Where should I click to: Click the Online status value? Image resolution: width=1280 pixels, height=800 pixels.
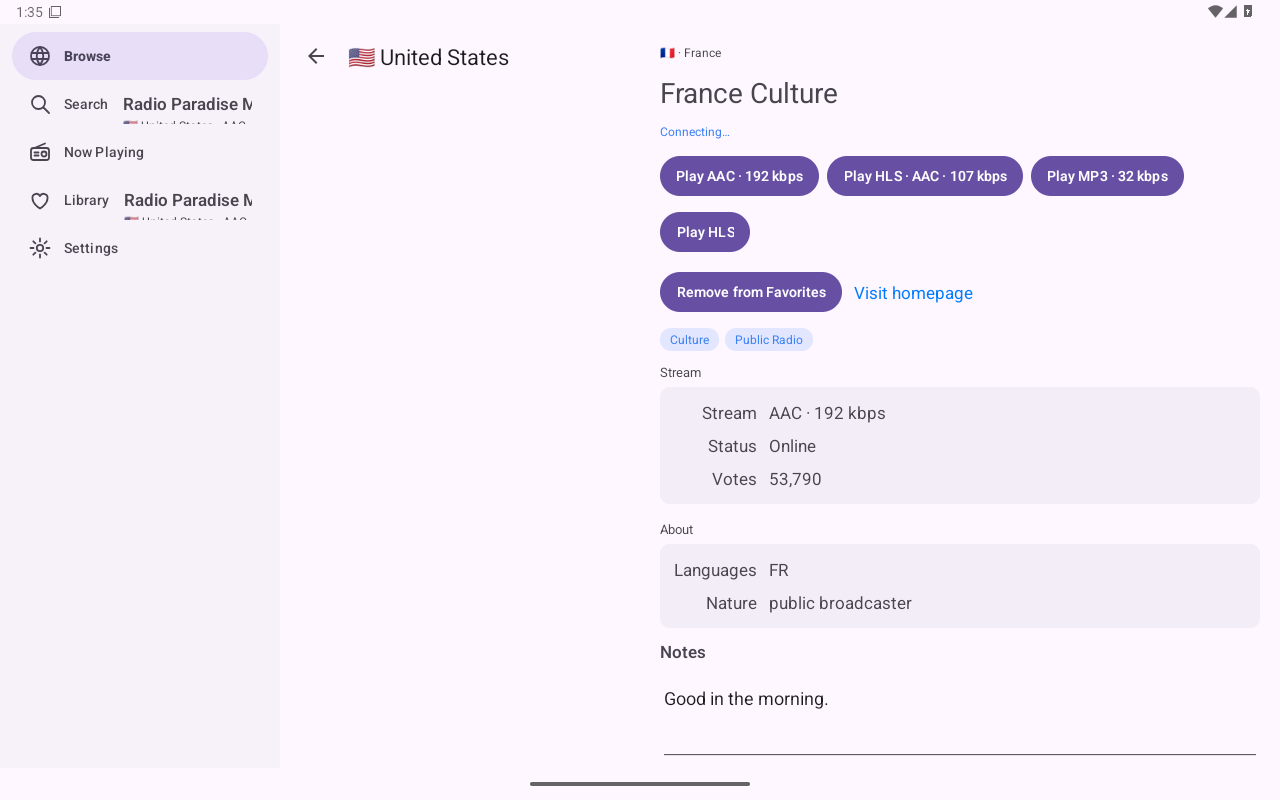coord(792,446)
